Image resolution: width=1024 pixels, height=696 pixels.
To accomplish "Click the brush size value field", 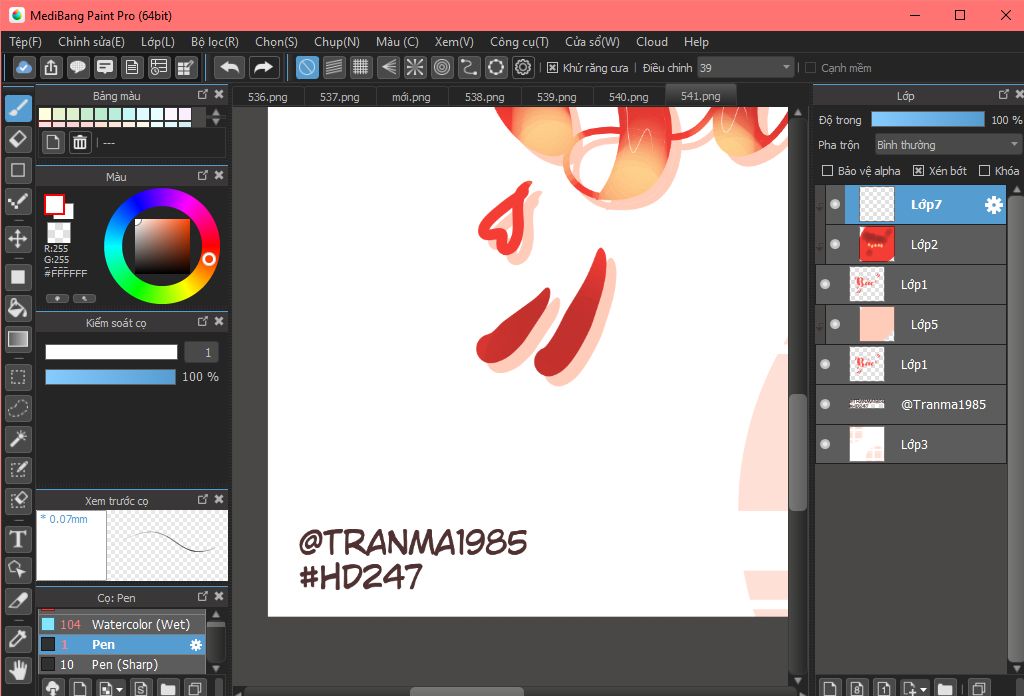I will [201, 353].
